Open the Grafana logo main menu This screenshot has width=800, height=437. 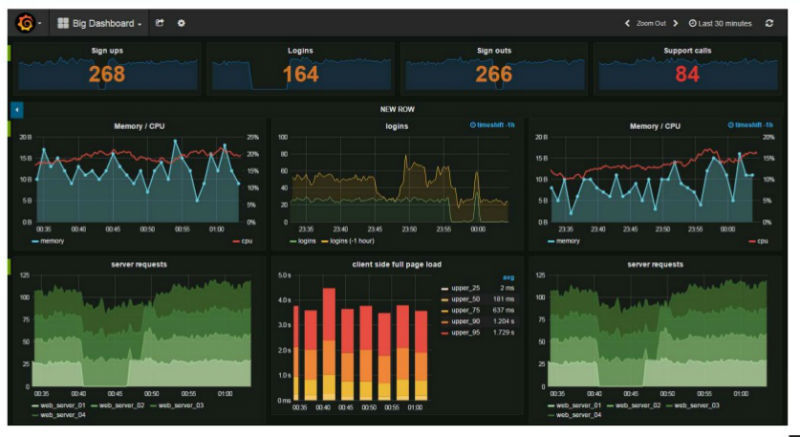26,23
